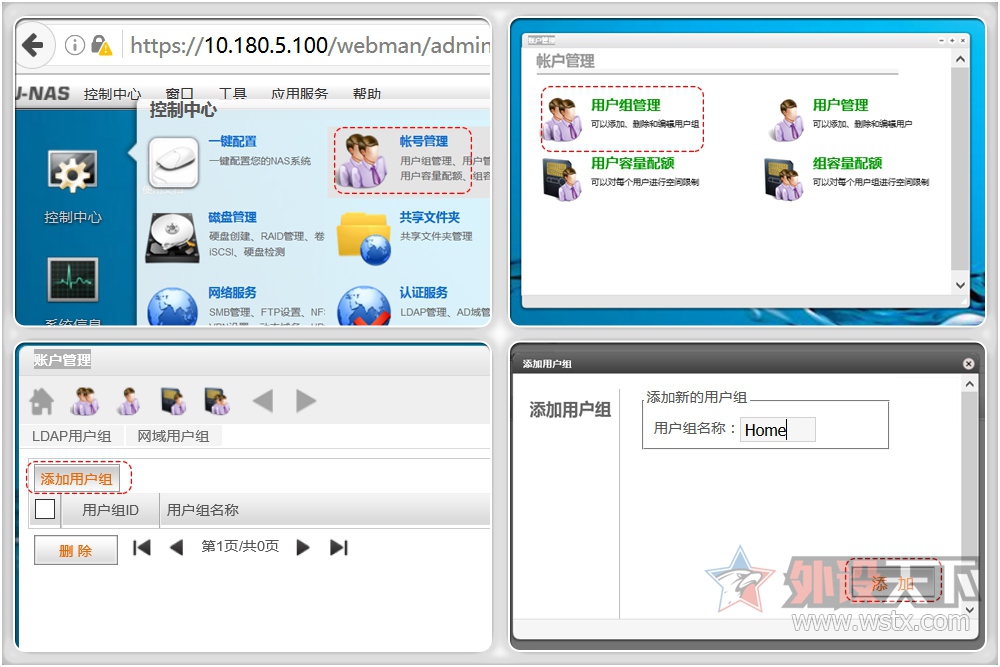Open the 一键配置 link text

pos(232,142)
